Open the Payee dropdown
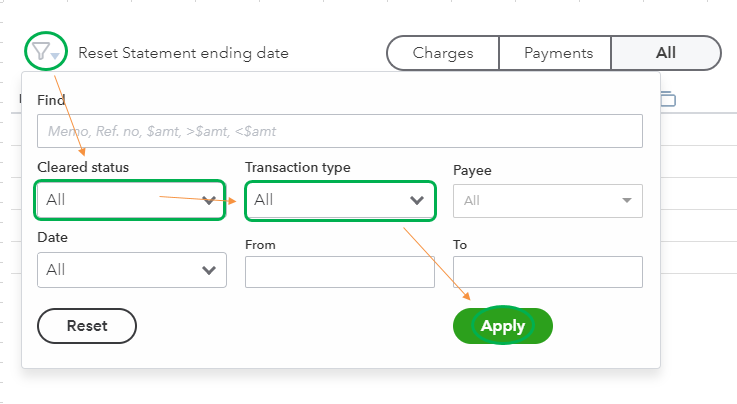Image resolution: width=737 pixels, height=404 pixels. [x=547, y=200]
